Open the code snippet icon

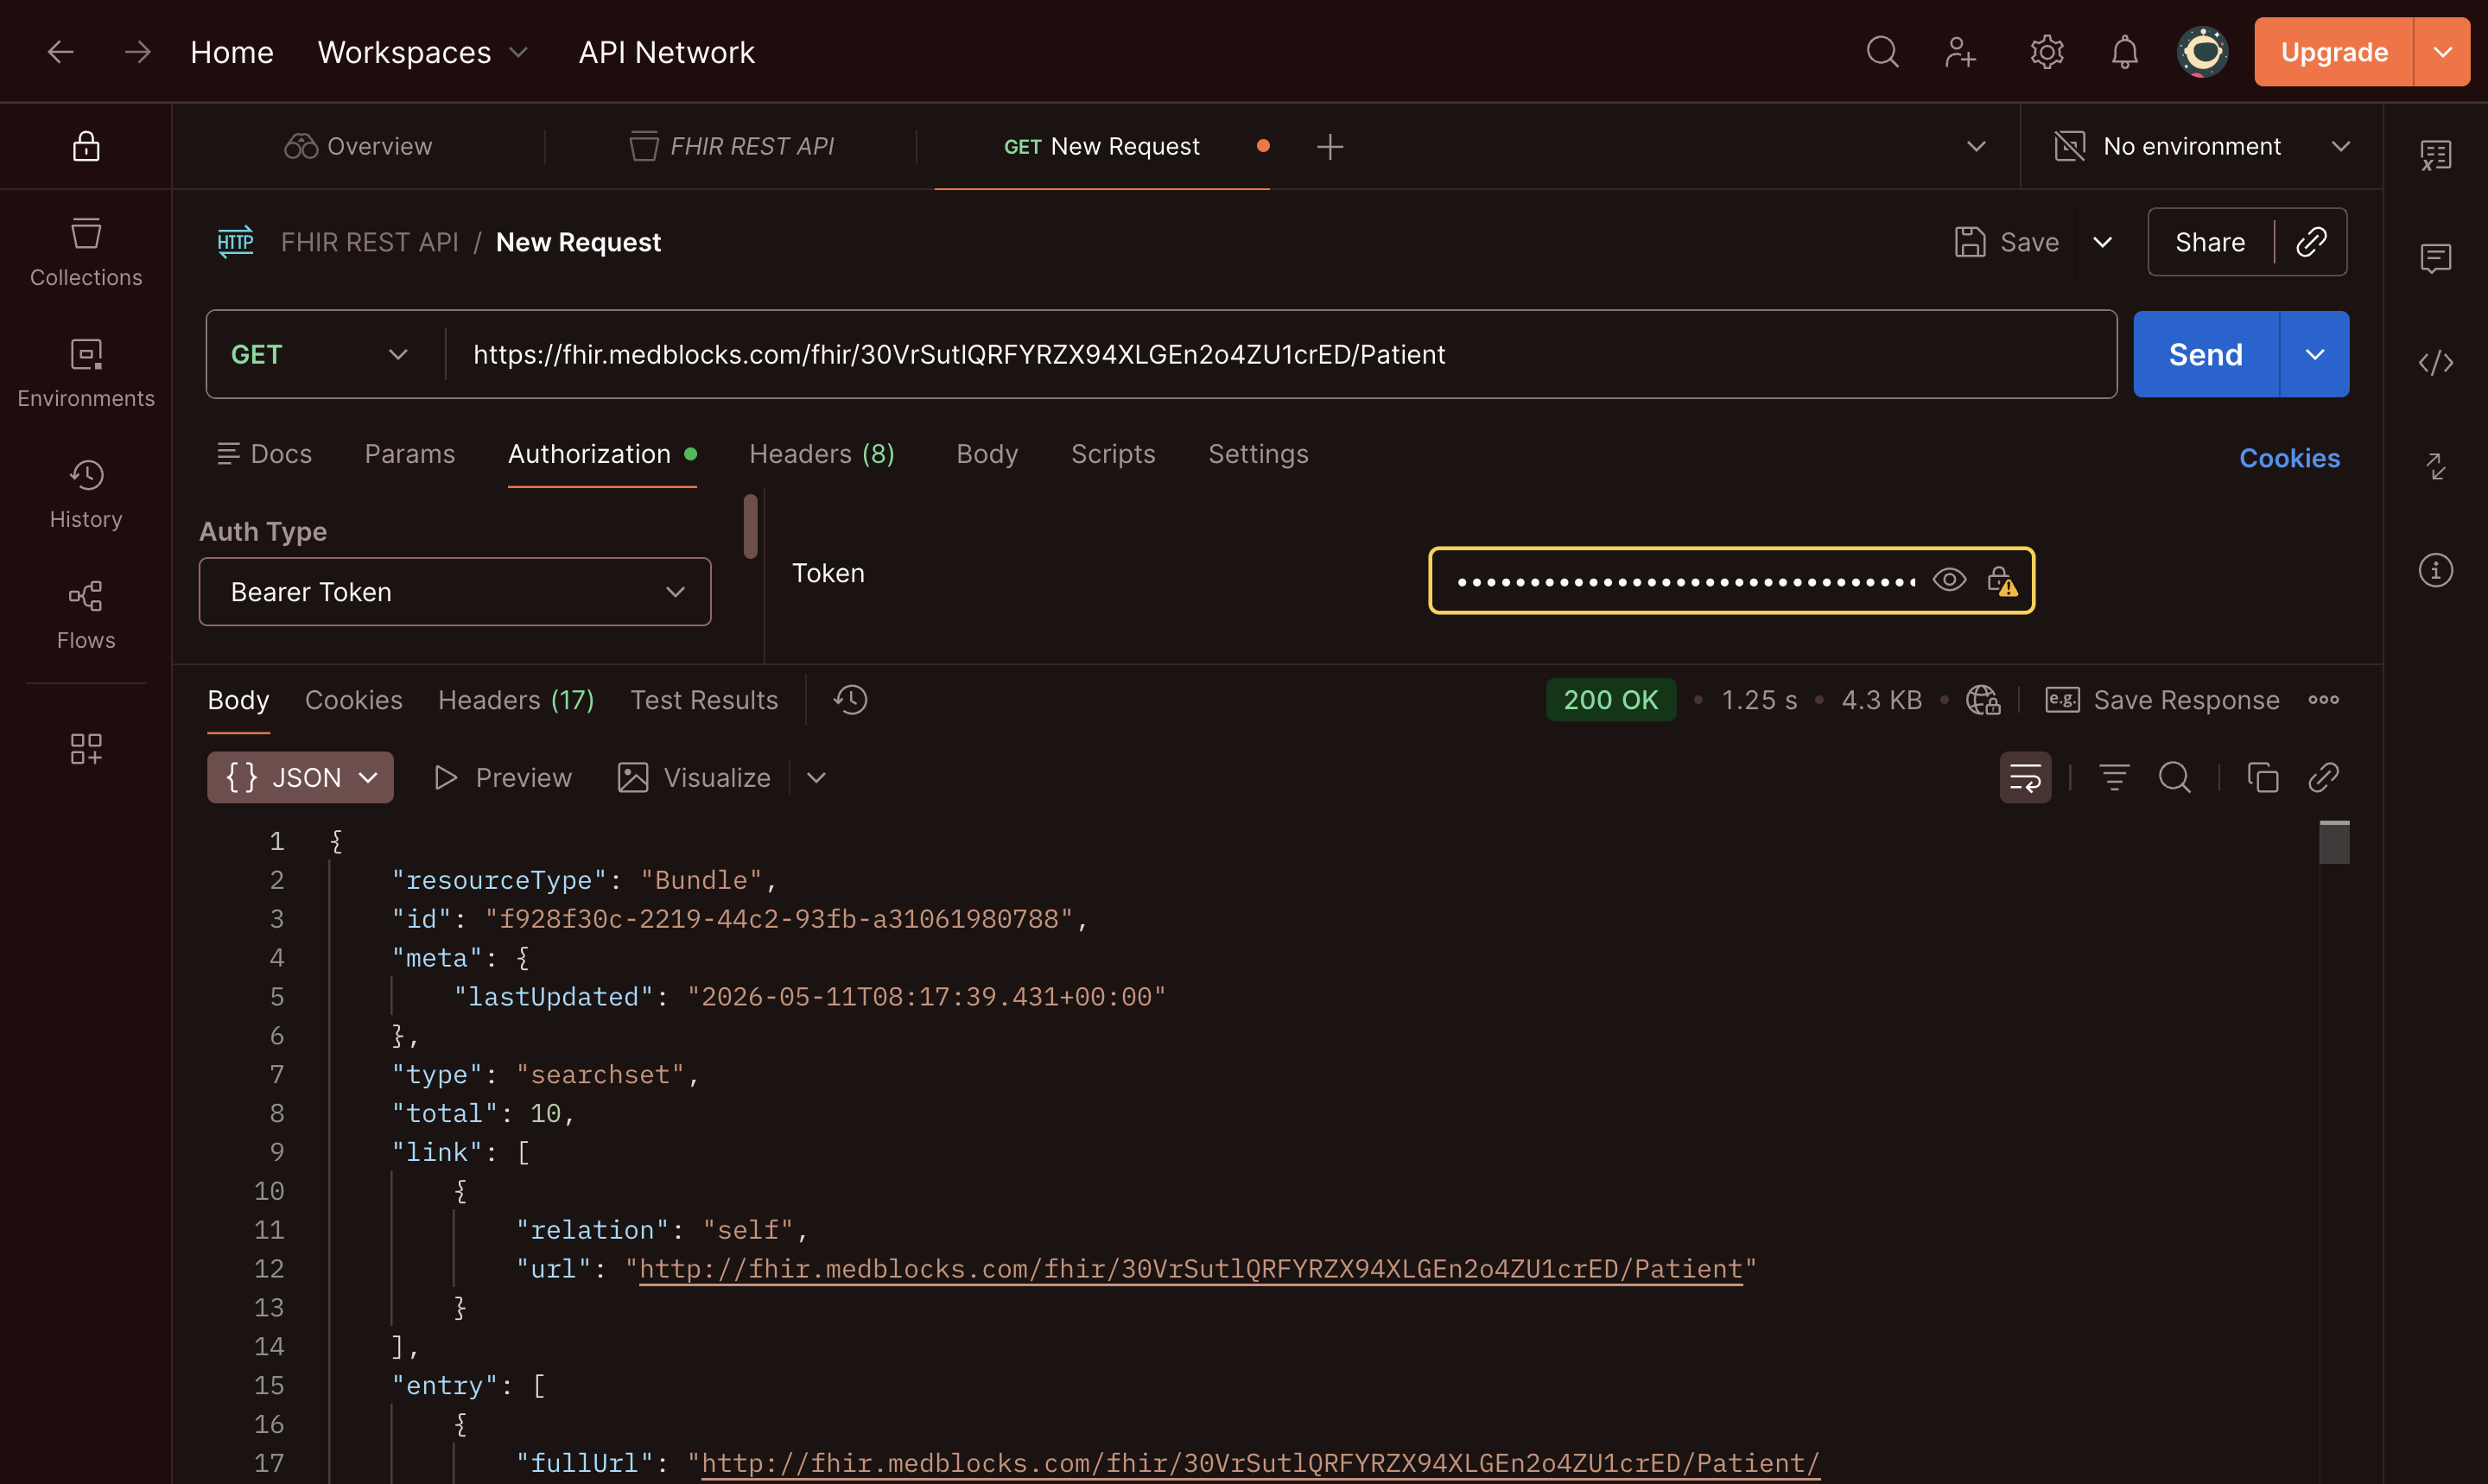[2435, 362]
